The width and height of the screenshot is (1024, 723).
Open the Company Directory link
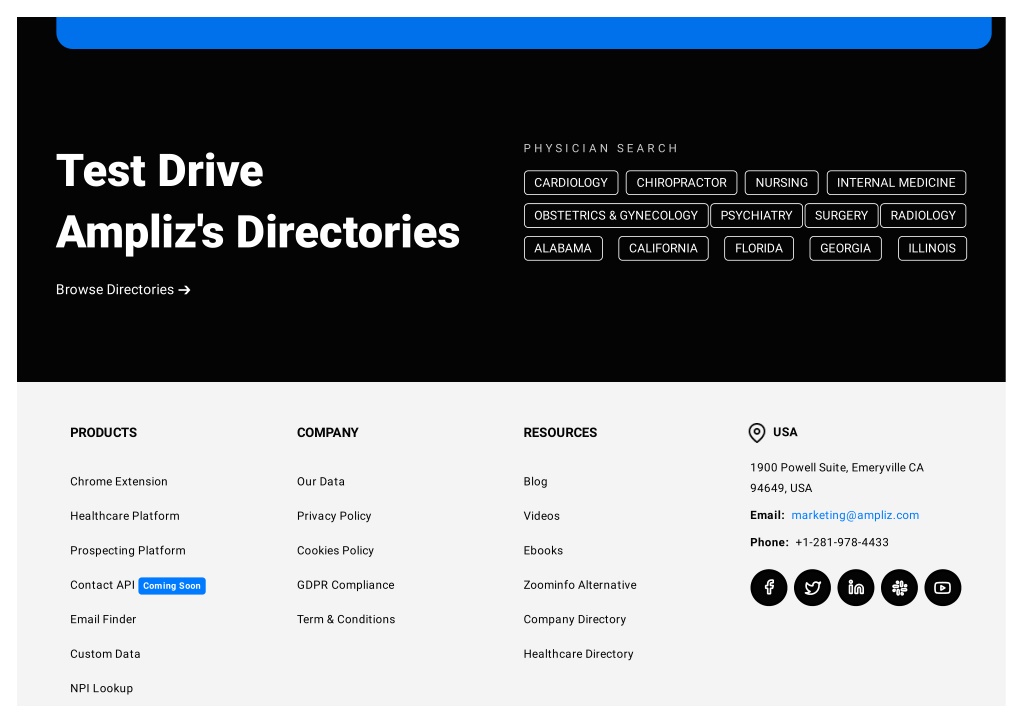click(575, 619)
